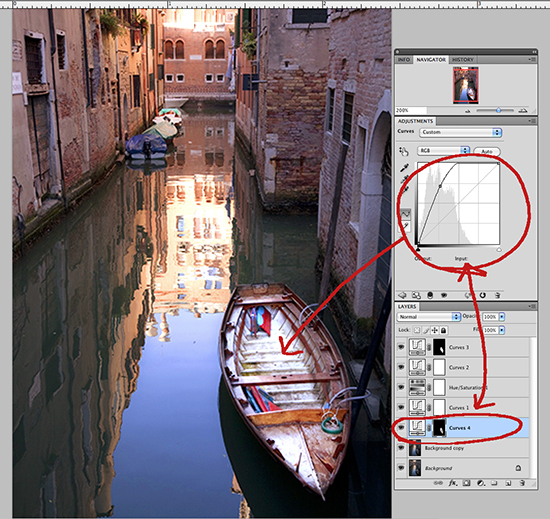Open the Adjustments panel flyout menu
Viewport: 550px width, 519px height.
tap(532, 121)
